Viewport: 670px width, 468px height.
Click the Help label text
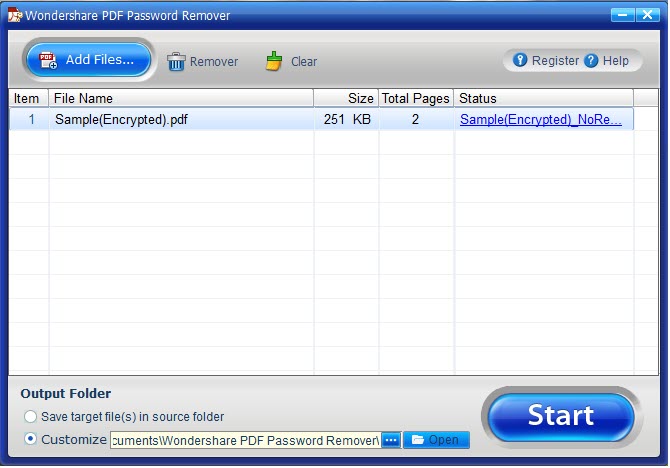click(x=615, y=61)
